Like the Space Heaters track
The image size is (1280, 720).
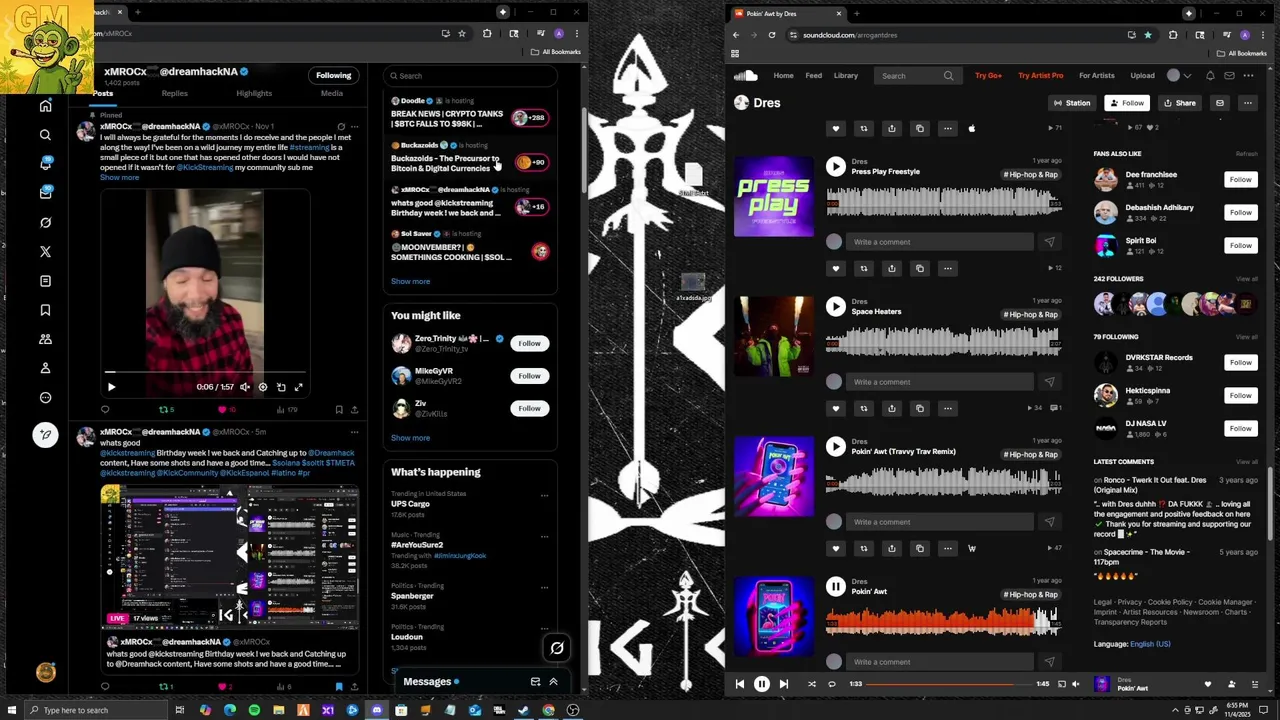click(836, 408)
